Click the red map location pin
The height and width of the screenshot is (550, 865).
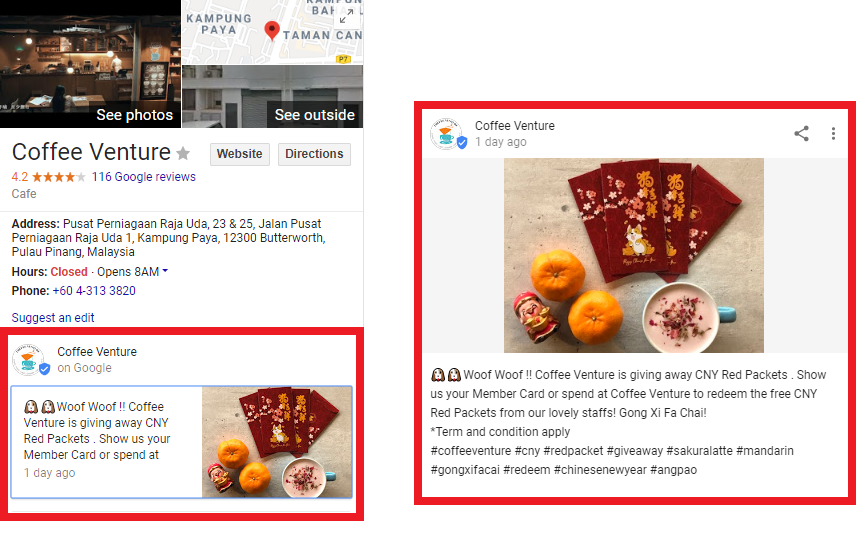[271, 30]
